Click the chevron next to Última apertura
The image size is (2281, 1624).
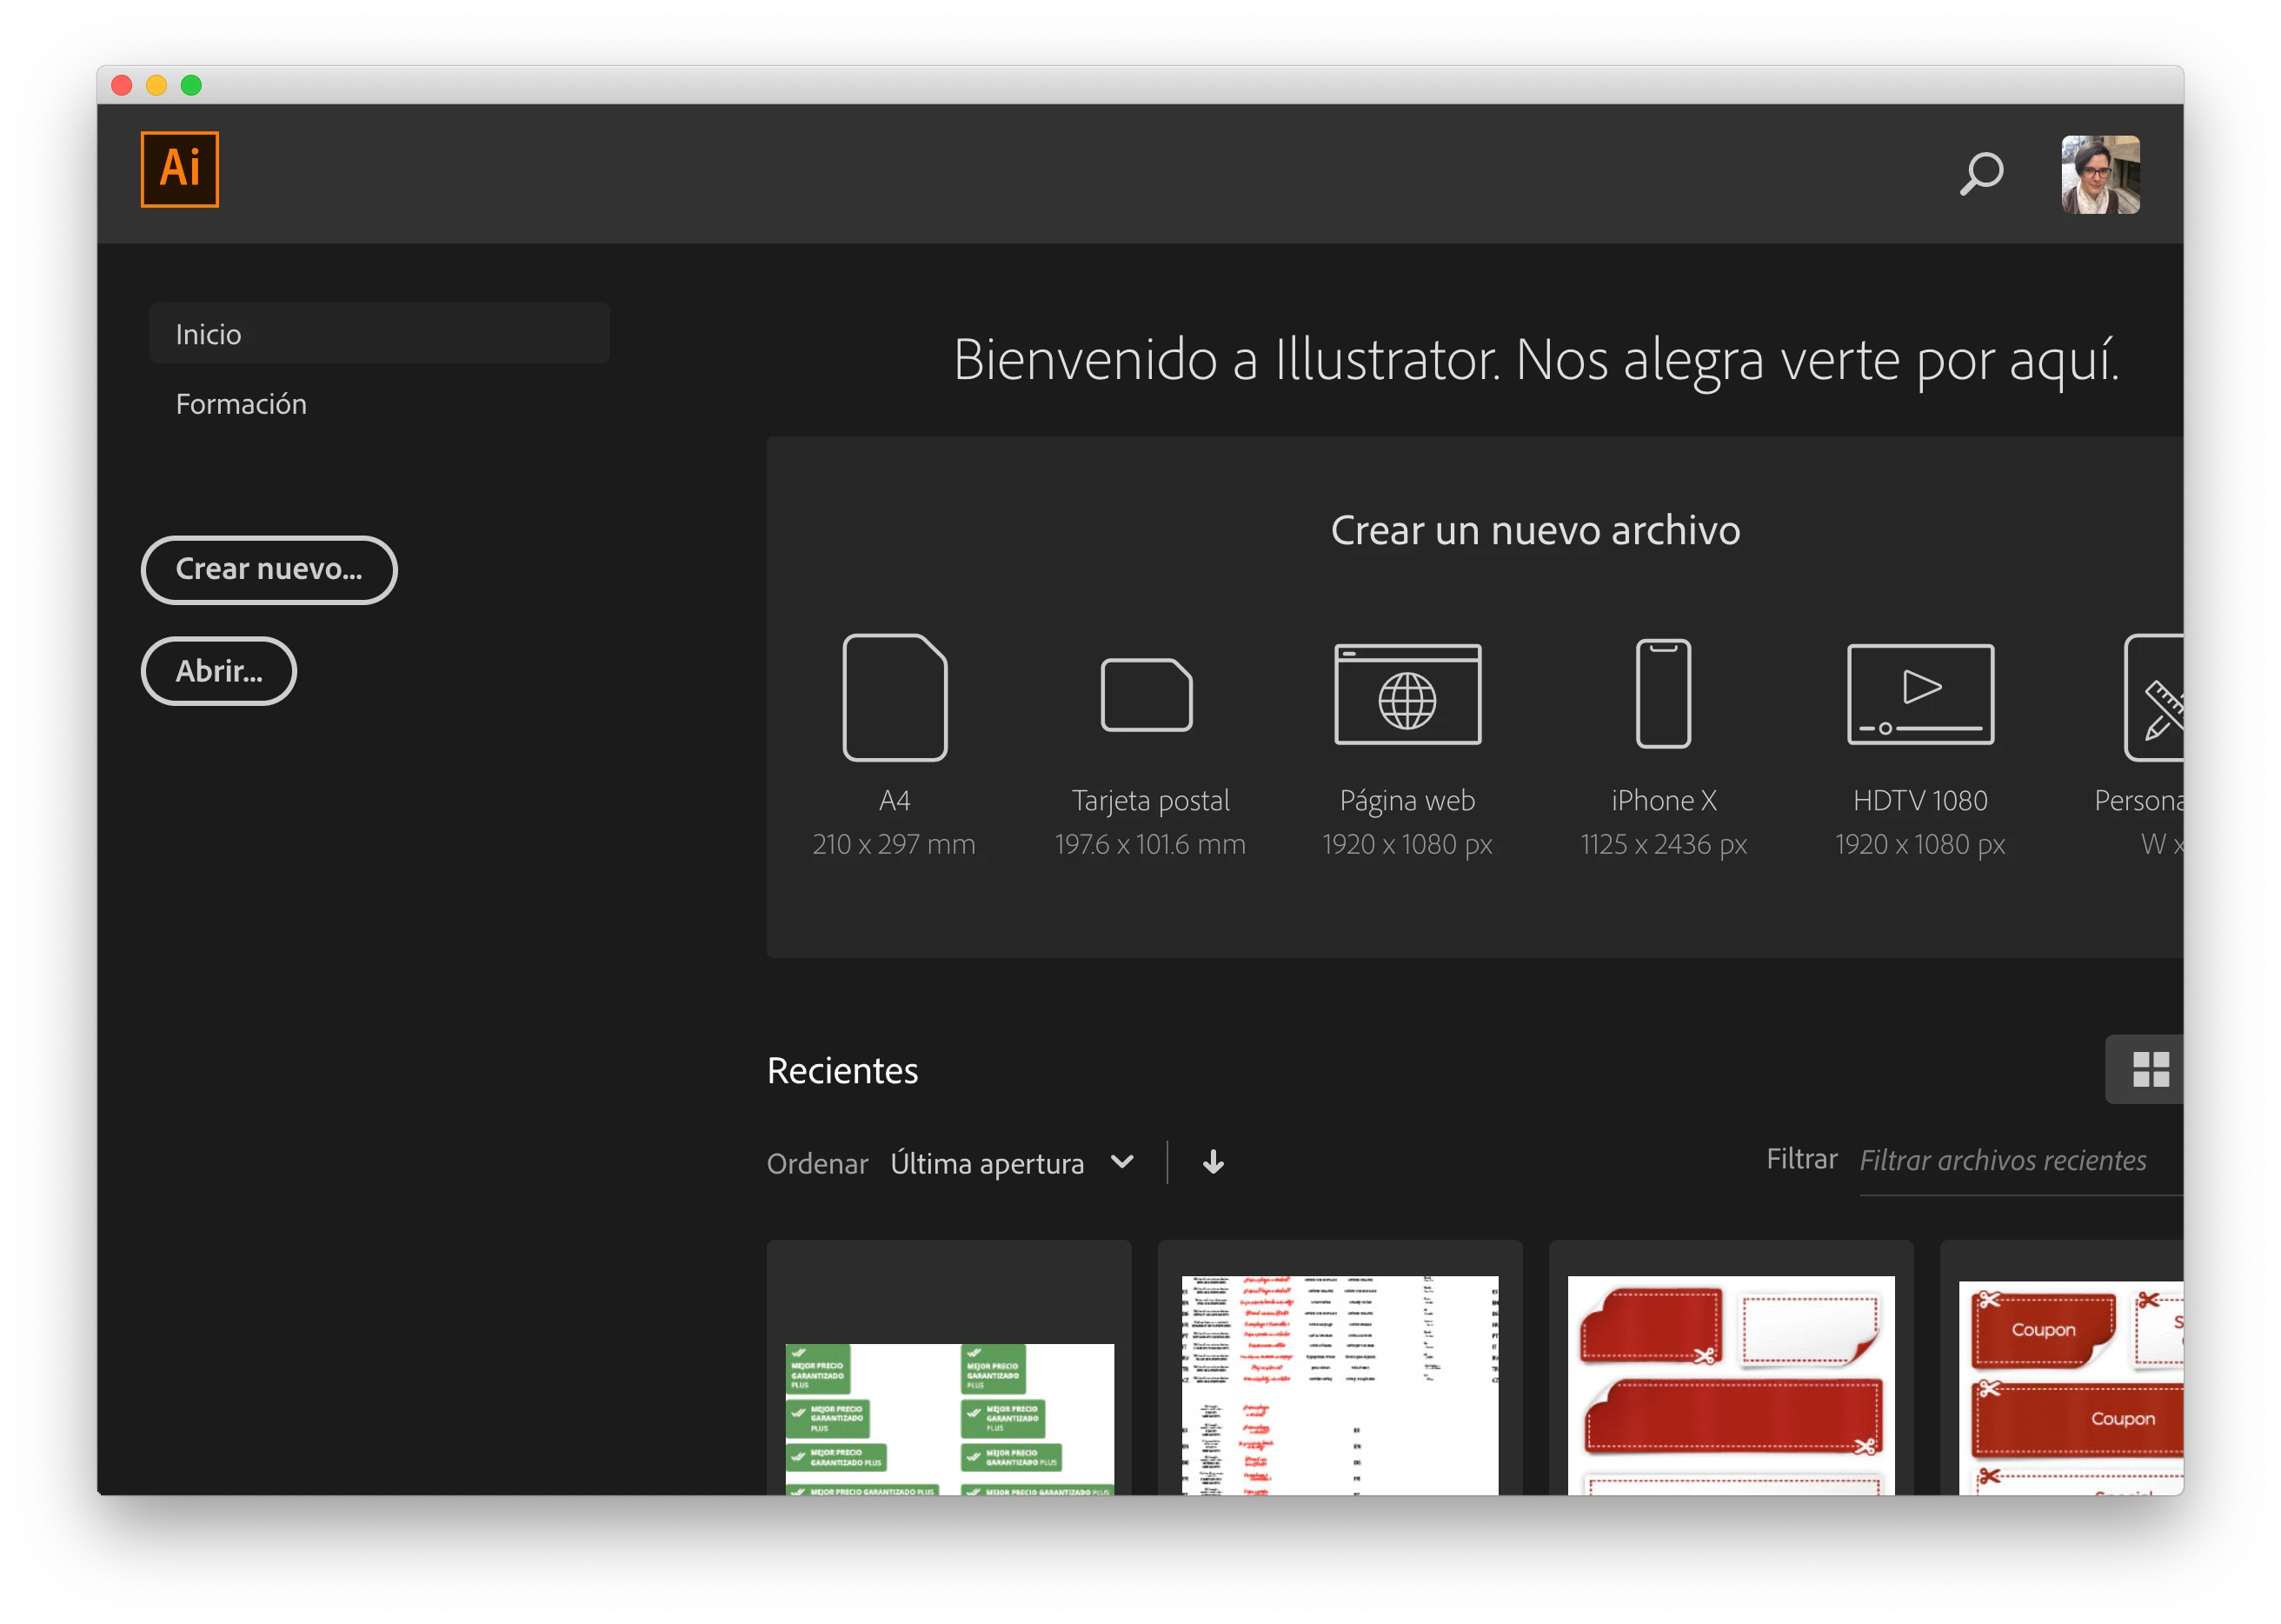tap(1122, 1162)
